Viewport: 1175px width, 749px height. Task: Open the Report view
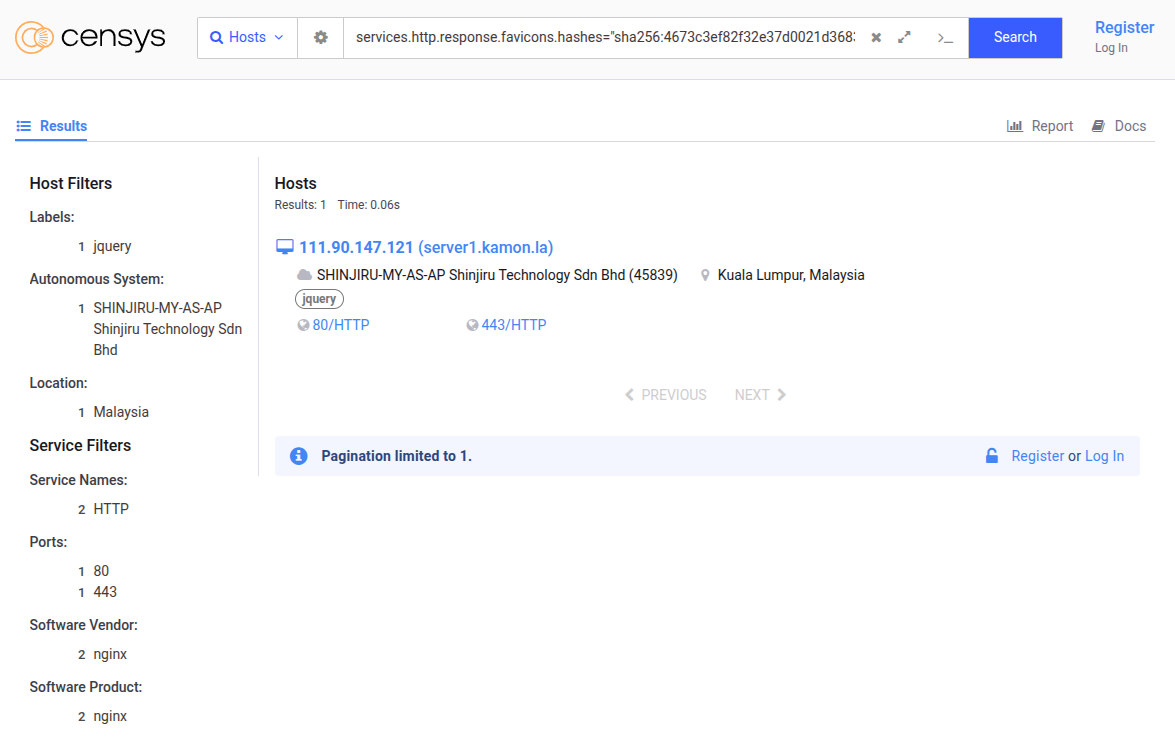pyautogui.click(x=1040, y=126)
